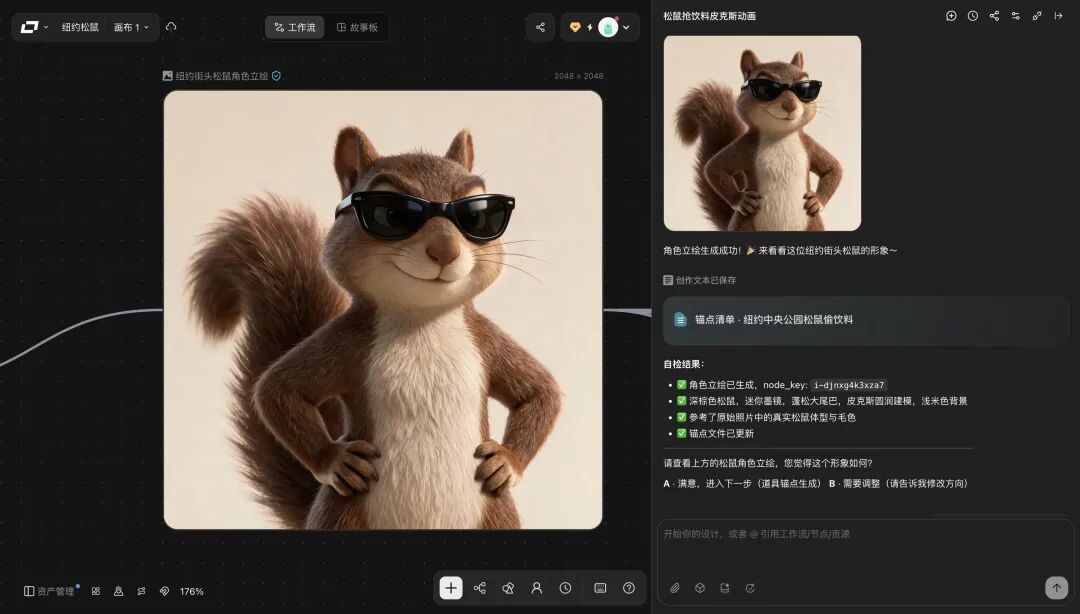Click the attachment paperclip icon
Viewport: 1080px width, 614px height.
click(675, 588)
